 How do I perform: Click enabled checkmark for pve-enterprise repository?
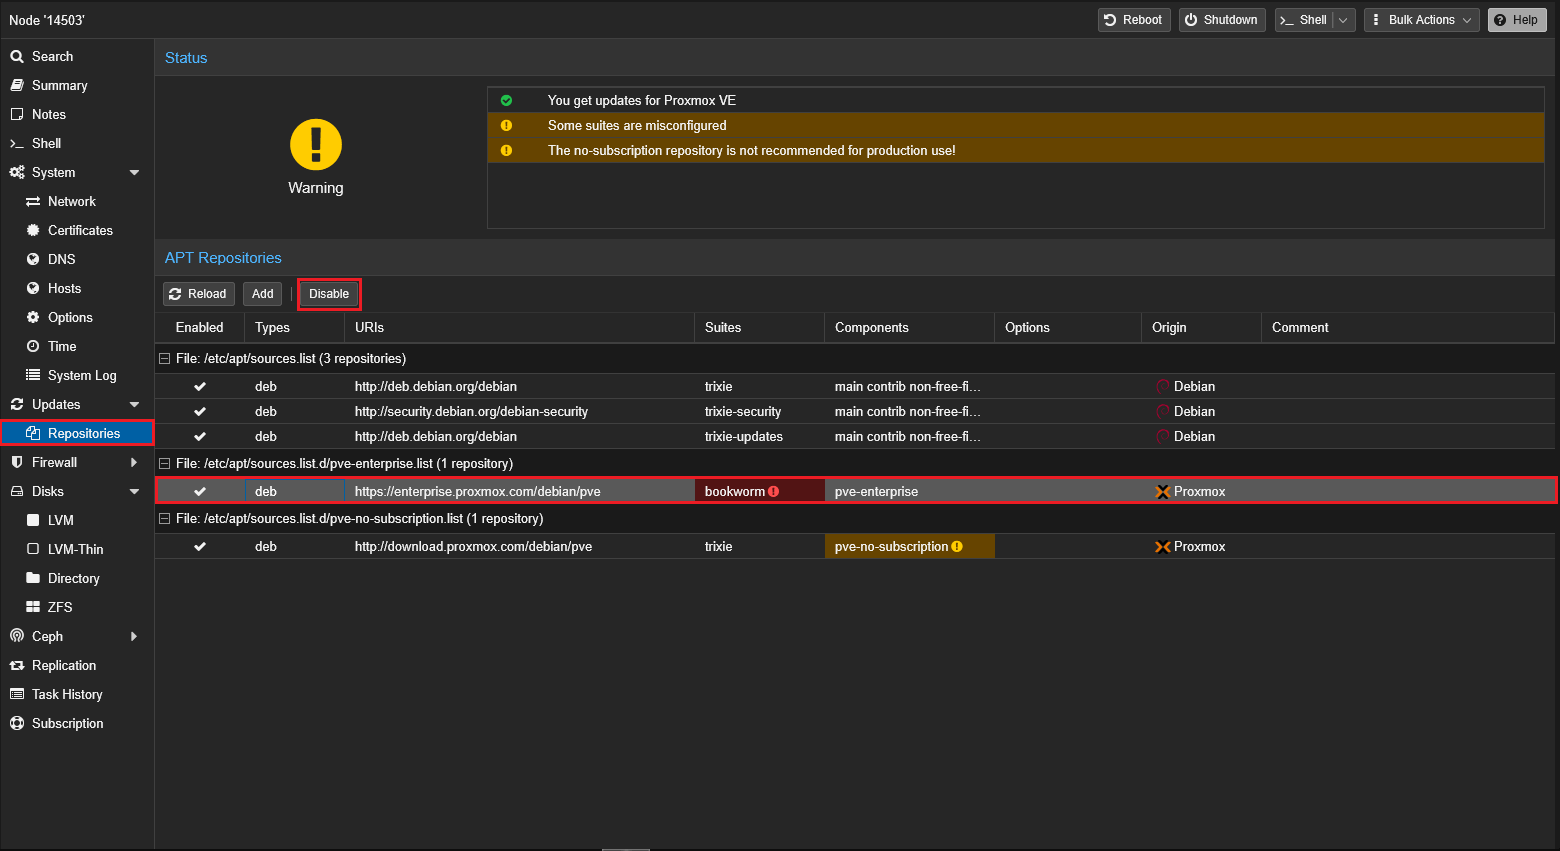(200, 492)
